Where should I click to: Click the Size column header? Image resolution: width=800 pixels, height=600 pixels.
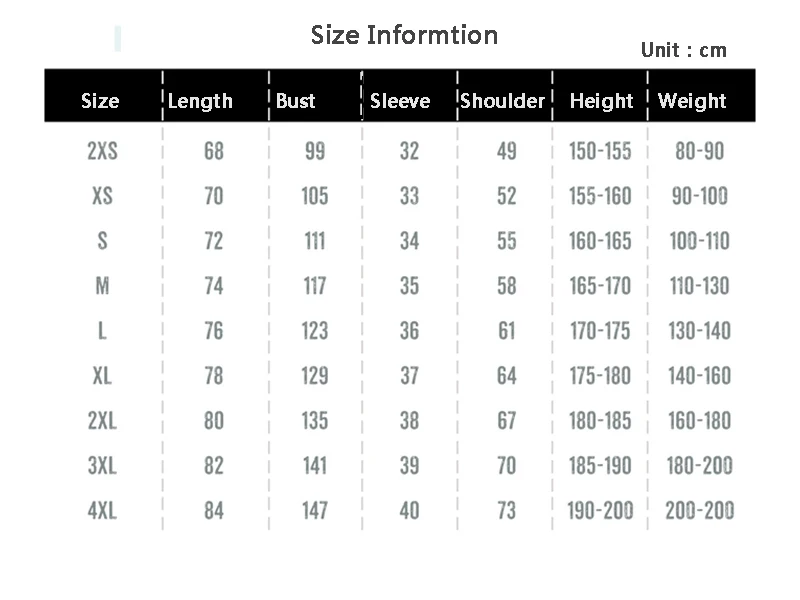[x=100, y=101]
